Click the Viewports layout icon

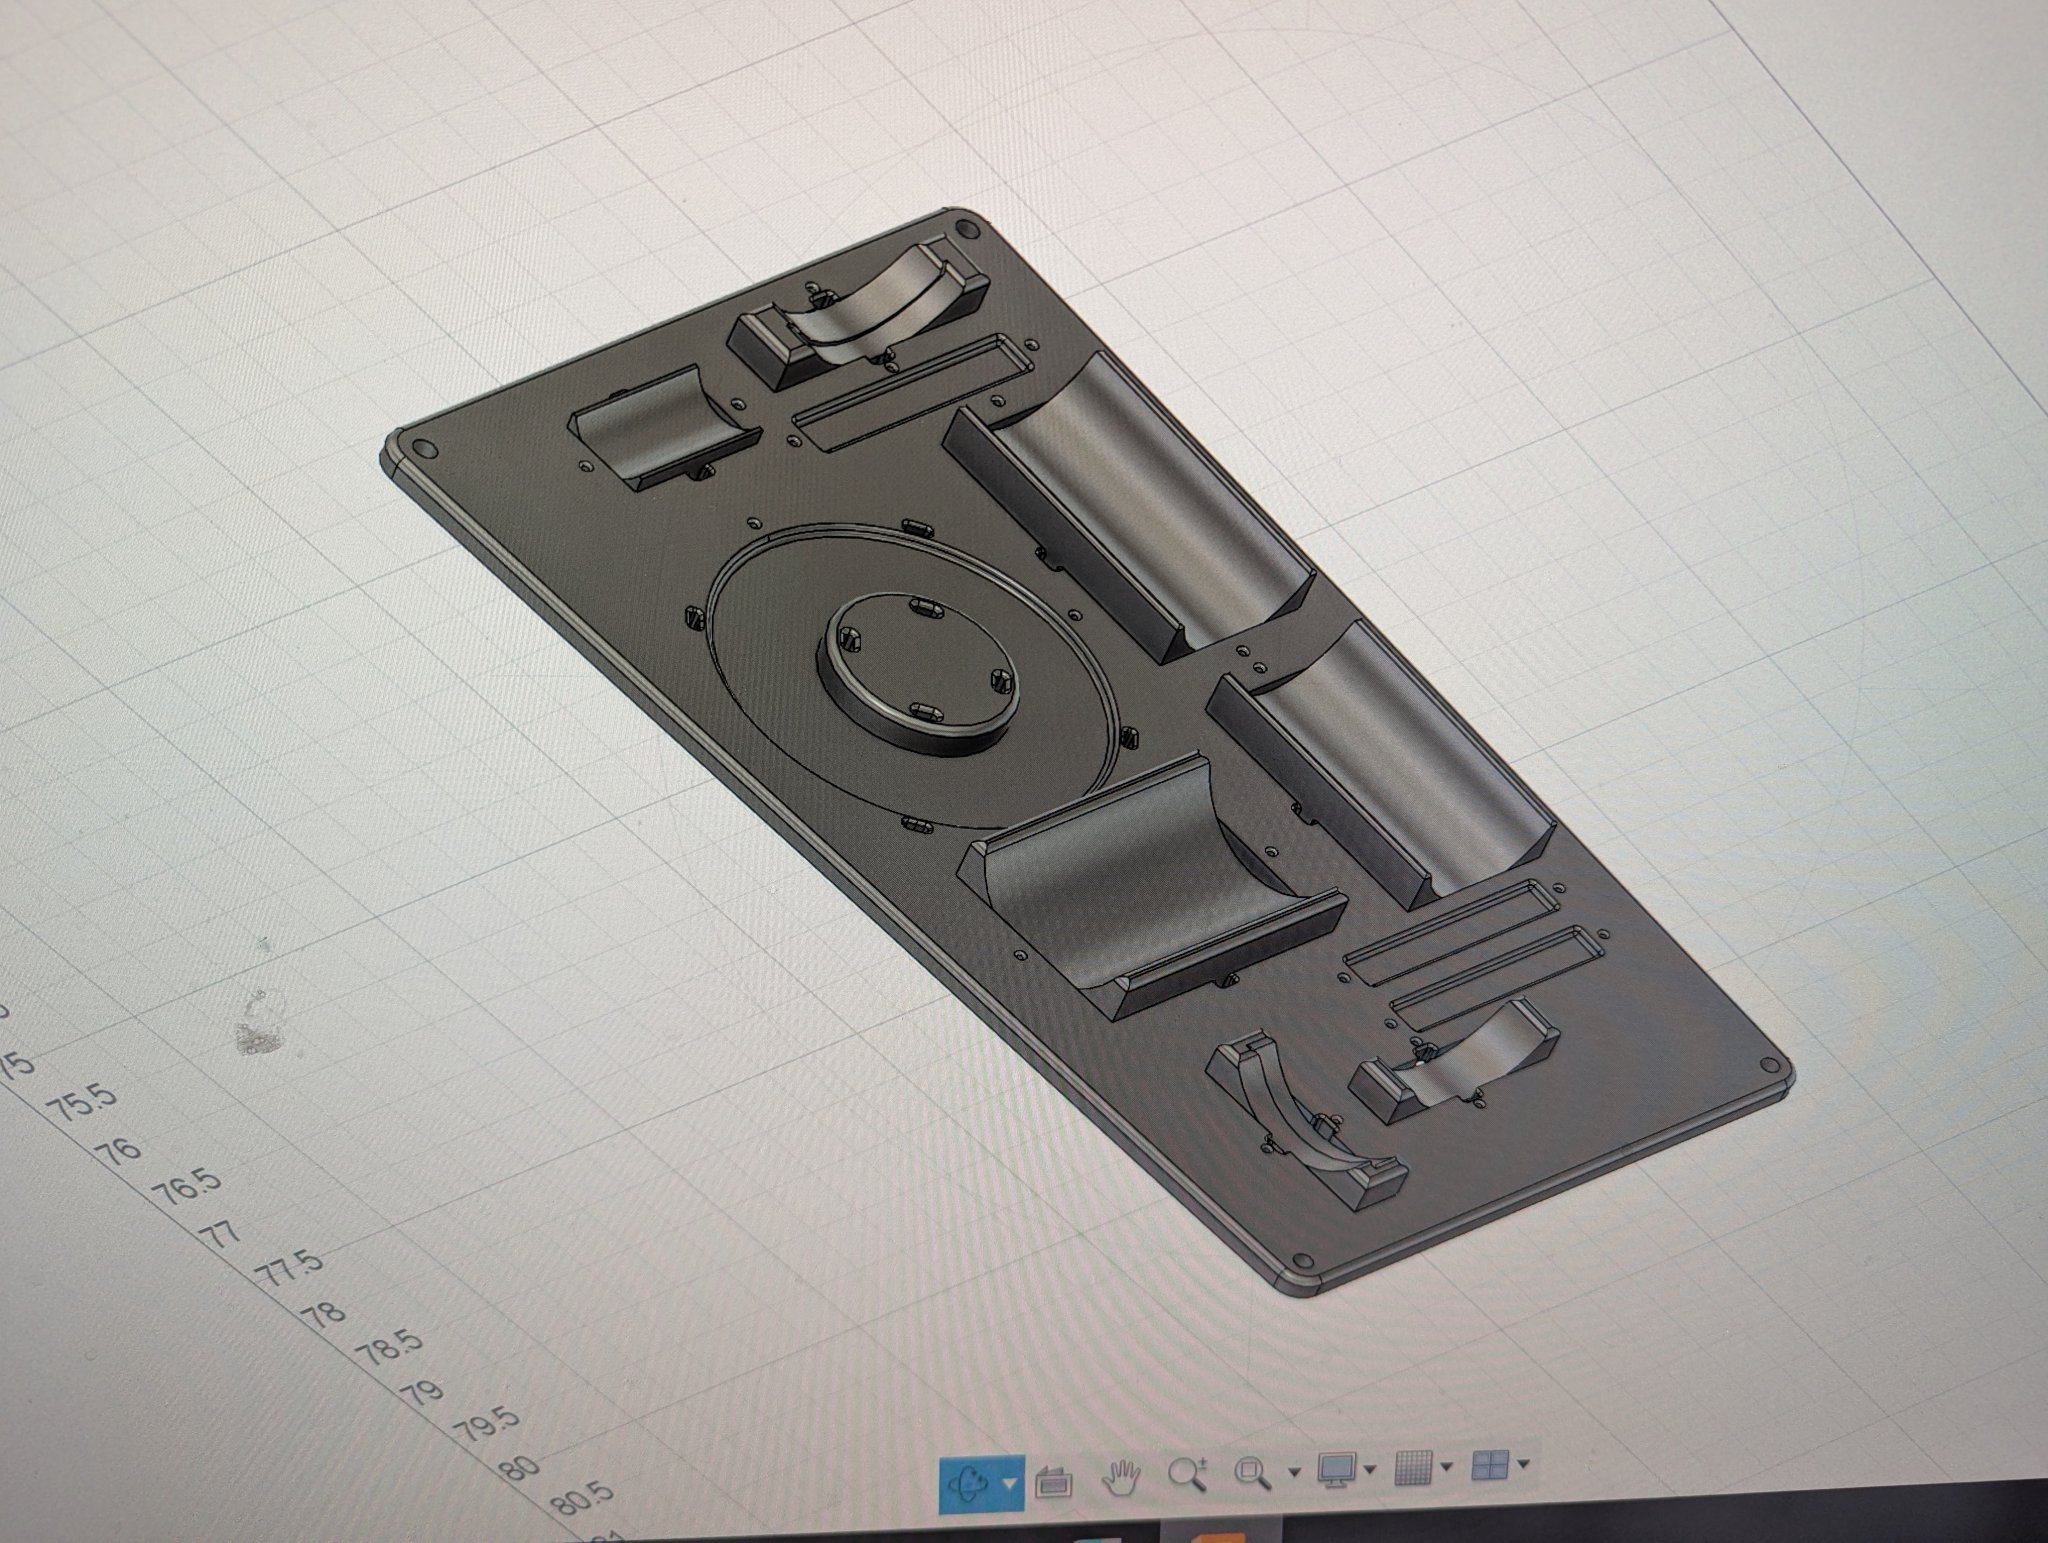[1490, 1466]
